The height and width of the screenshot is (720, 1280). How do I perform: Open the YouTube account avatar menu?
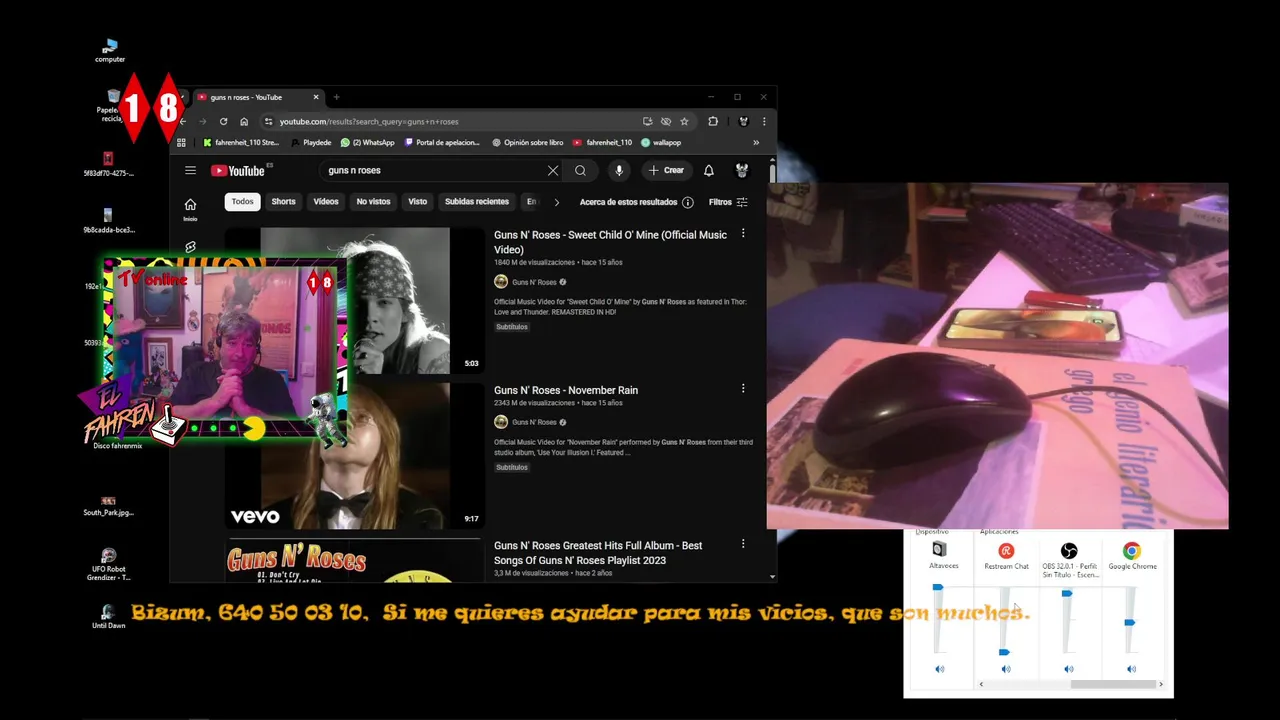click(x=742, y=170)
